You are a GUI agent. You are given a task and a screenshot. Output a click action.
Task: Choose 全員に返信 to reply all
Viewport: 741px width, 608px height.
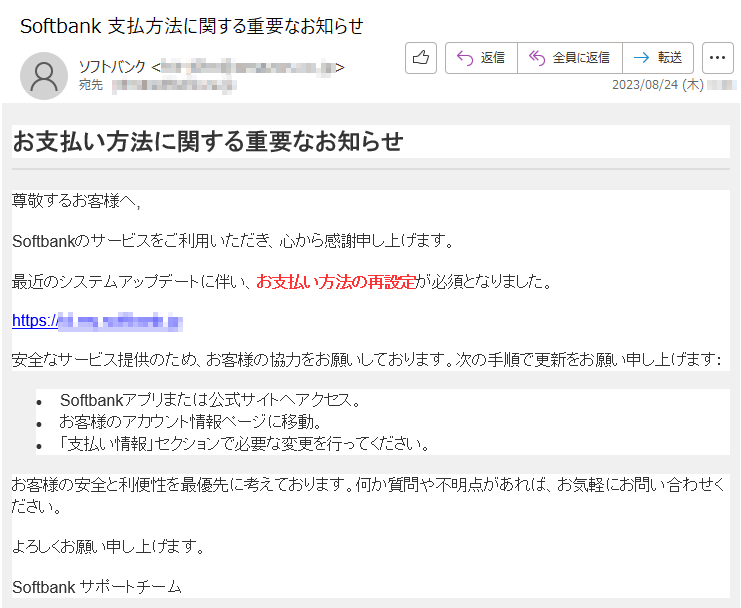click(569, 58)
